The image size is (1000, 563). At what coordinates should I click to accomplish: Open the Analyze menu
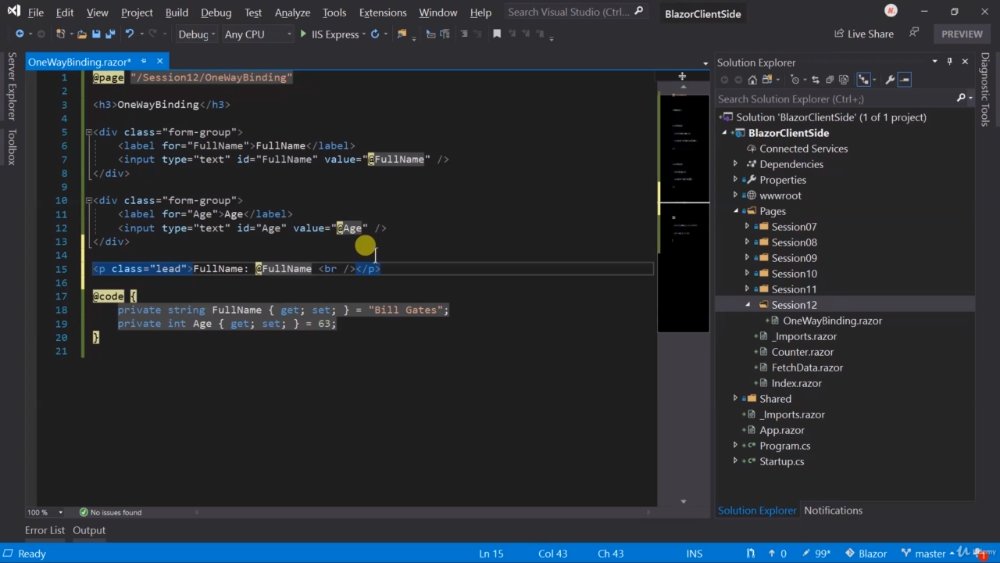(x=292, y=12)
